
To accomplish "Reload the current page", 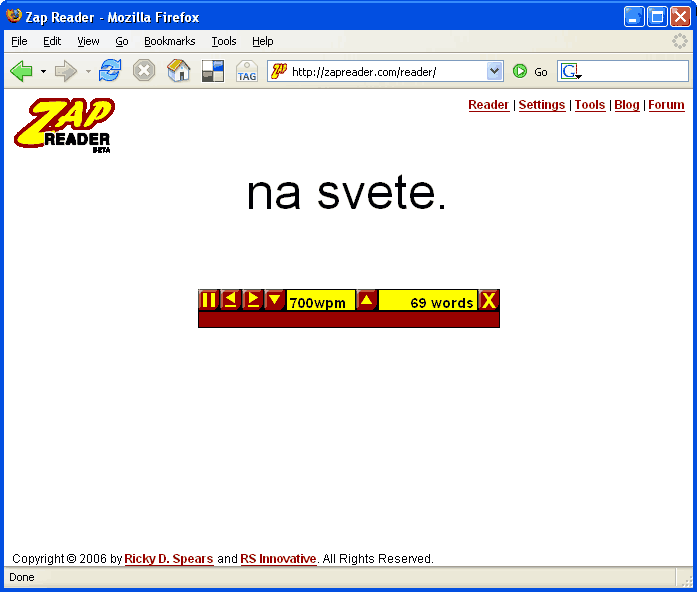I will click(x=110, y=71).
